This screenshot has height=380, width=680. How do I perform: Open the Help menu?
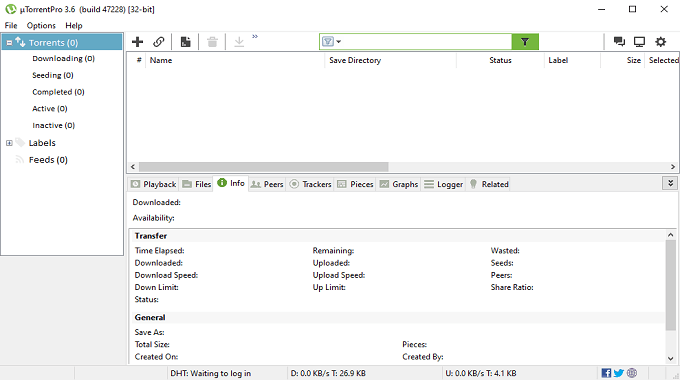click(74, 25)
